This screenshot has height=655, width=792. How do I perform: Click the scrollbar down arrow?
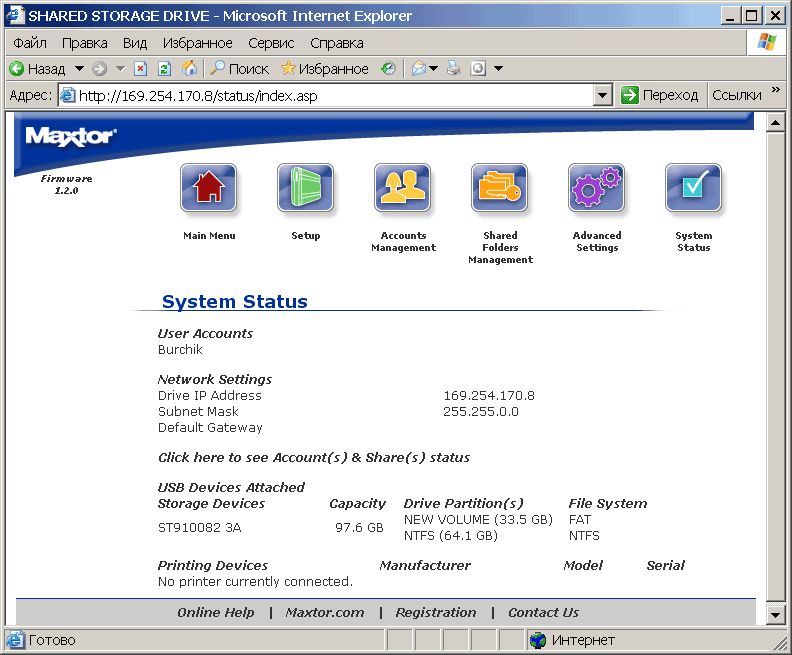pyautogui.click(x=774, y=614)
